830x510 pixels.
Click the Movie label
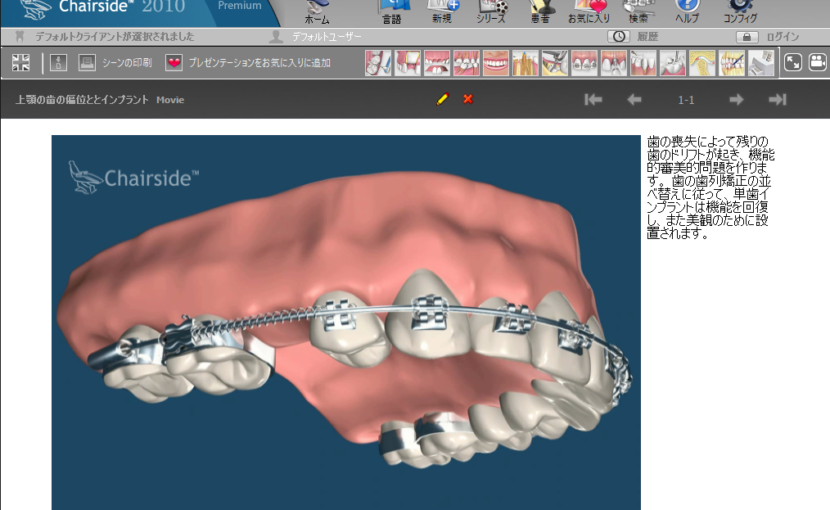[170, 100]
